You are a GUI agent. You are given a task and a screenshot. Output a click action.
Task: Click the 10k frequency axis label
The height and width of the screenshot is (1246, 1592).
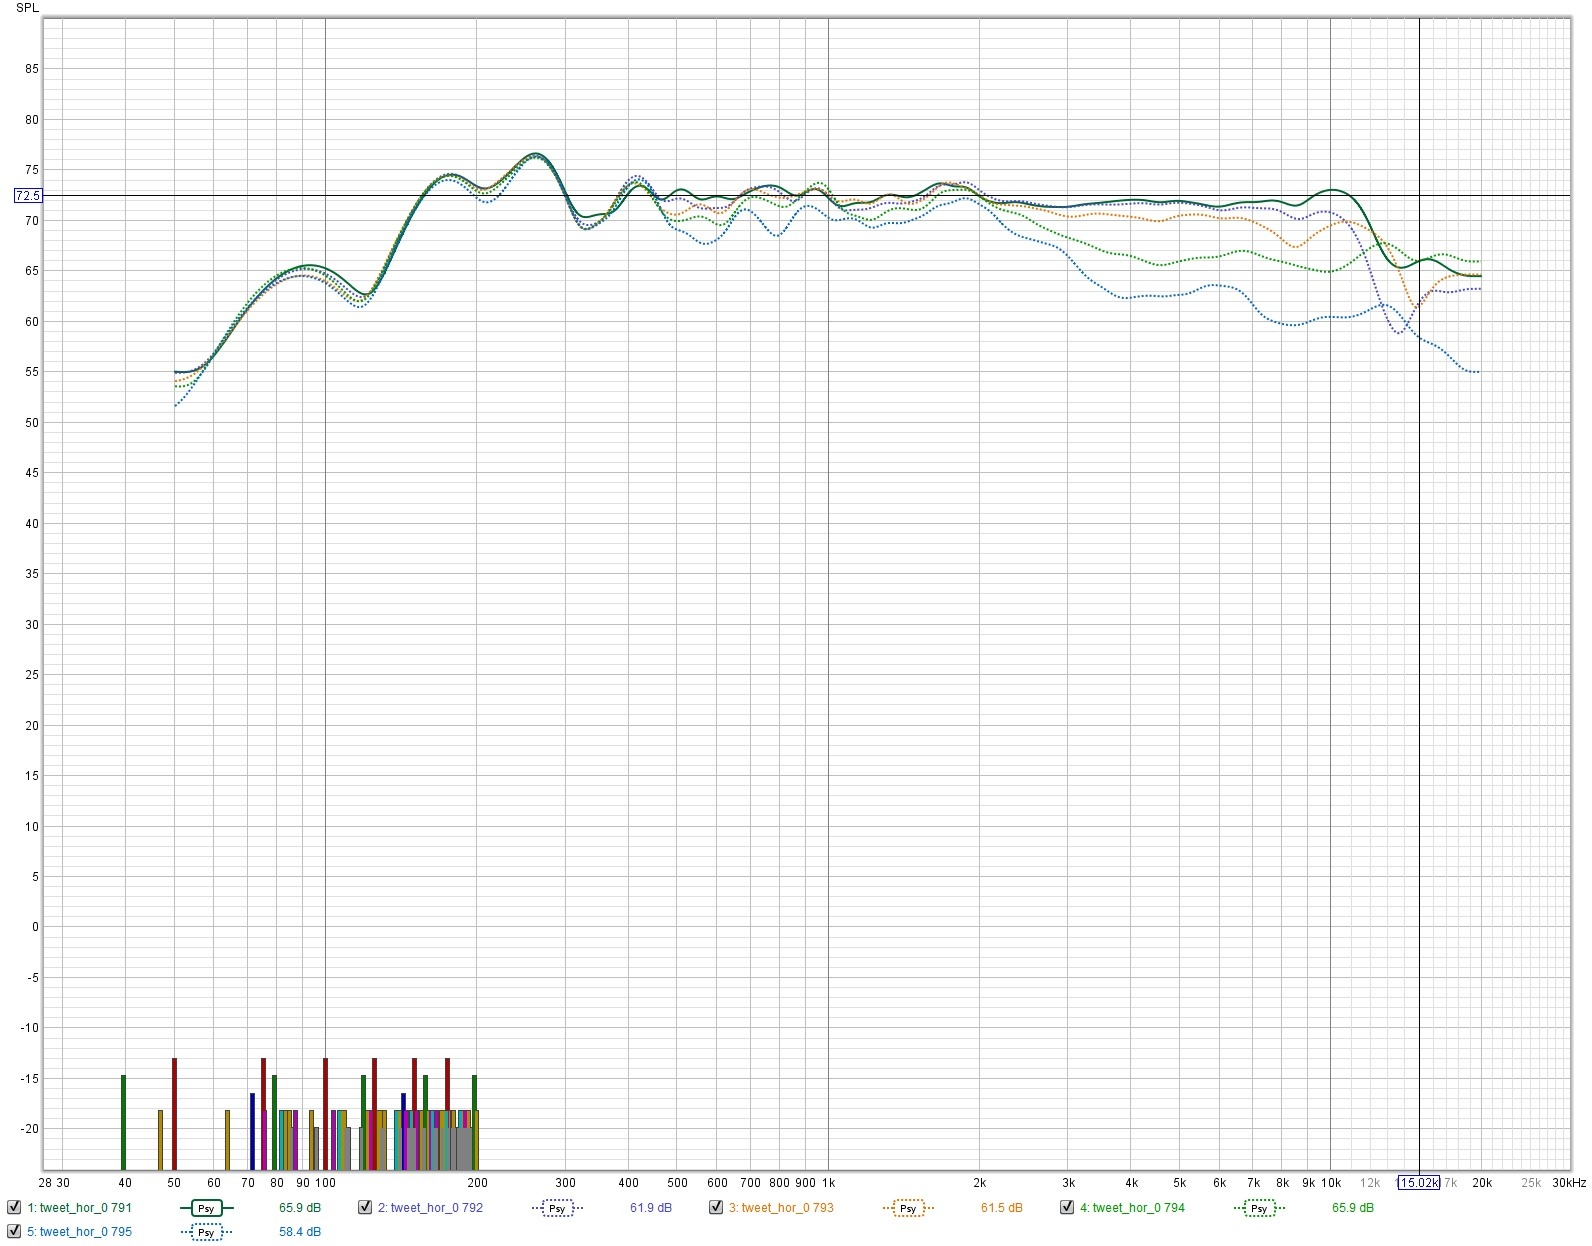pyautogui.click(x=1331, y=1183)
